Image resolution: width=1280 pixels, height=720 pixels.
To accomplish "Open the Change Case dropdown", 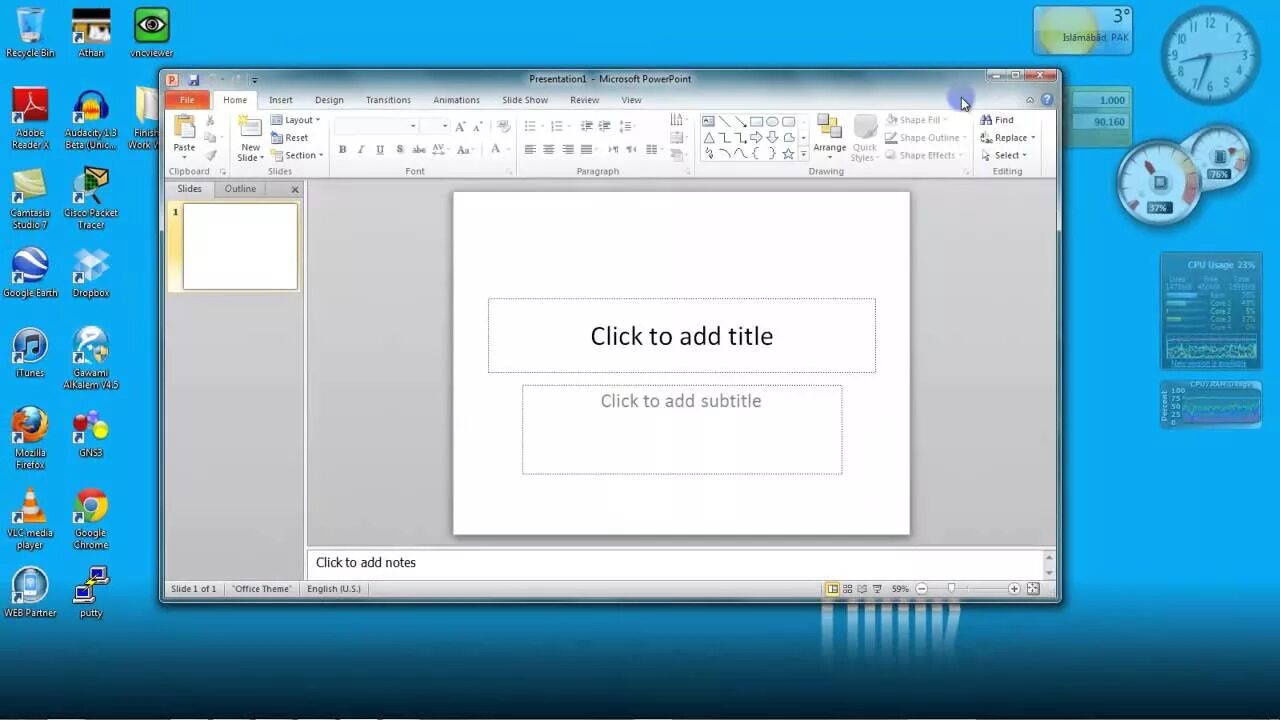I will click(464, 150).
